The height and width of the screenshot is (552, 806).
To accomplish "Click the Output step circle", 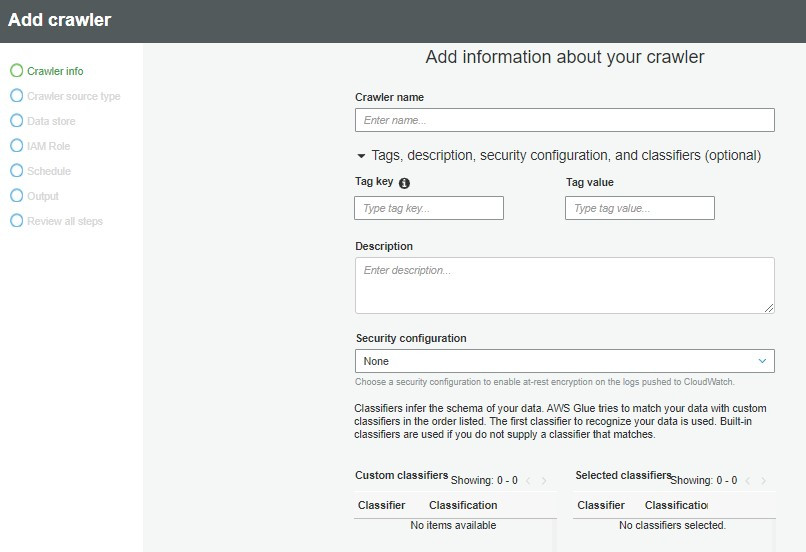I will [16, 196].
